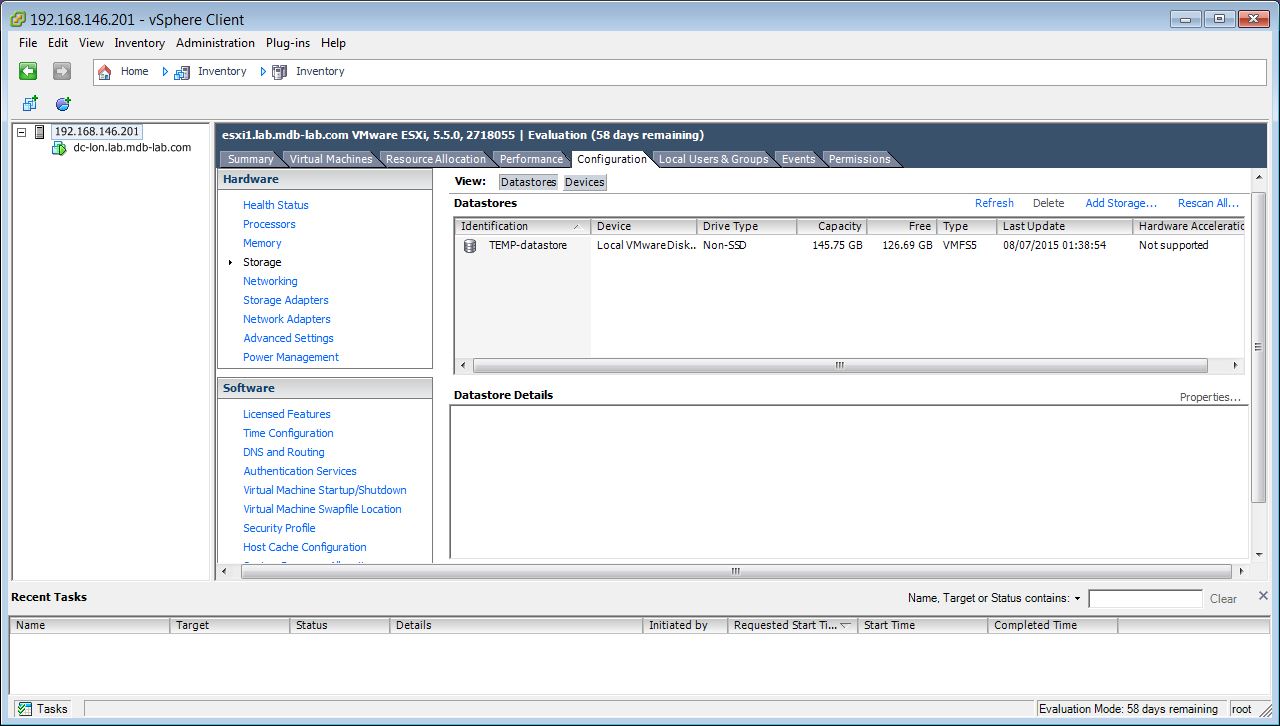The height and width of the screenshot is (726, 1280).
Task: Click the new virtual machine toolbar icon
Action: pos(30,104)
